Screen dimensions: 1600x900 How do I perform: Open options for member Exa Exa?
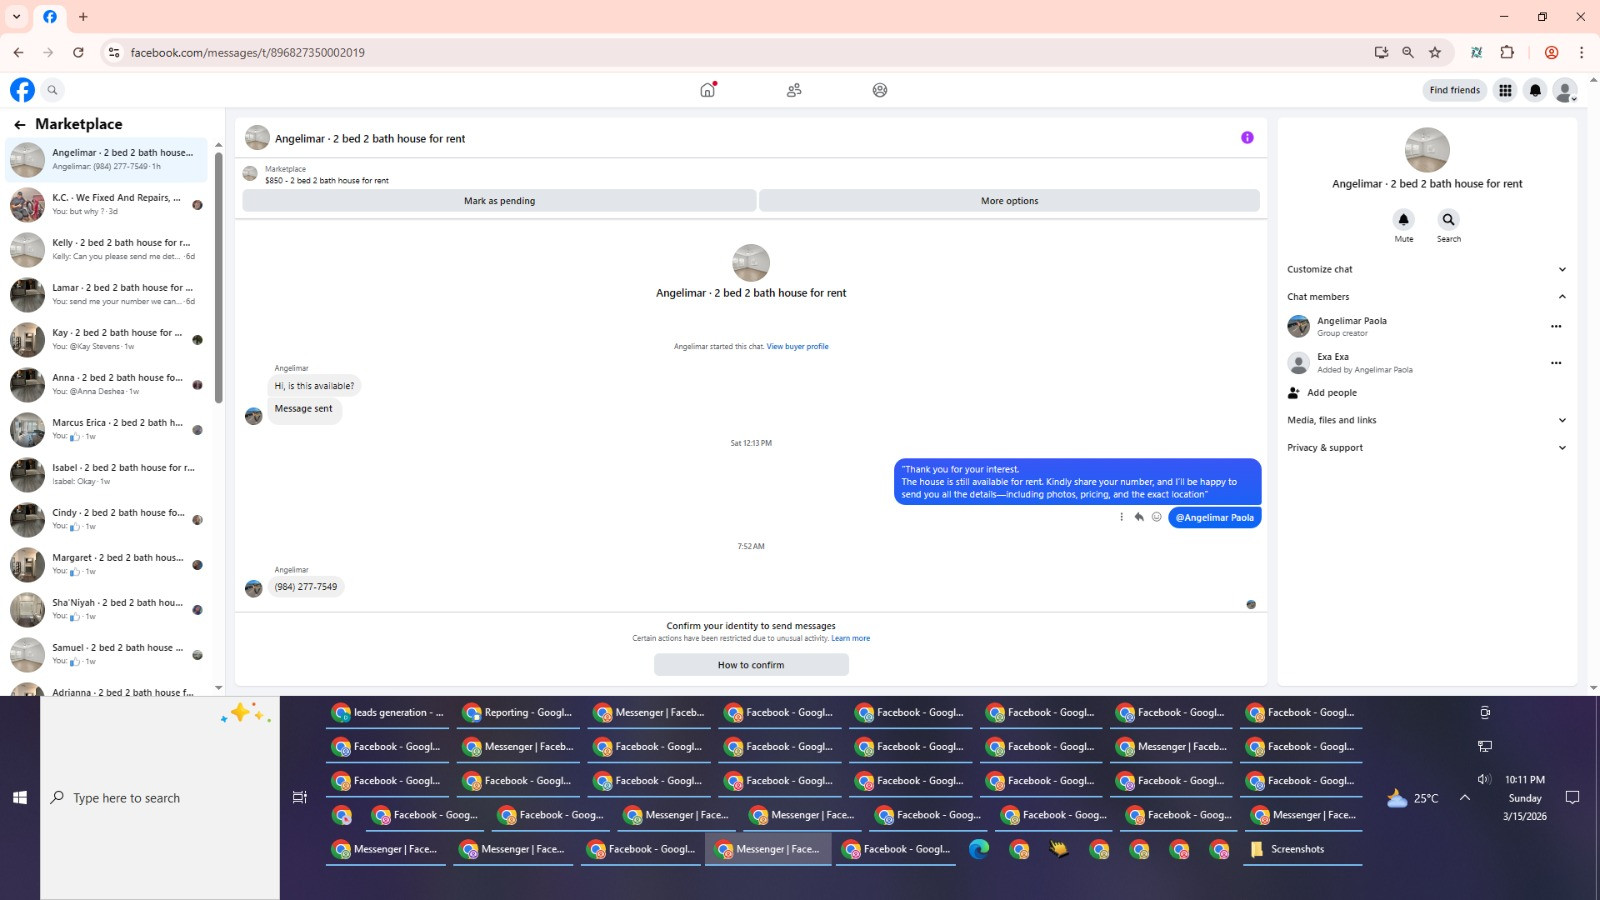1556,363
